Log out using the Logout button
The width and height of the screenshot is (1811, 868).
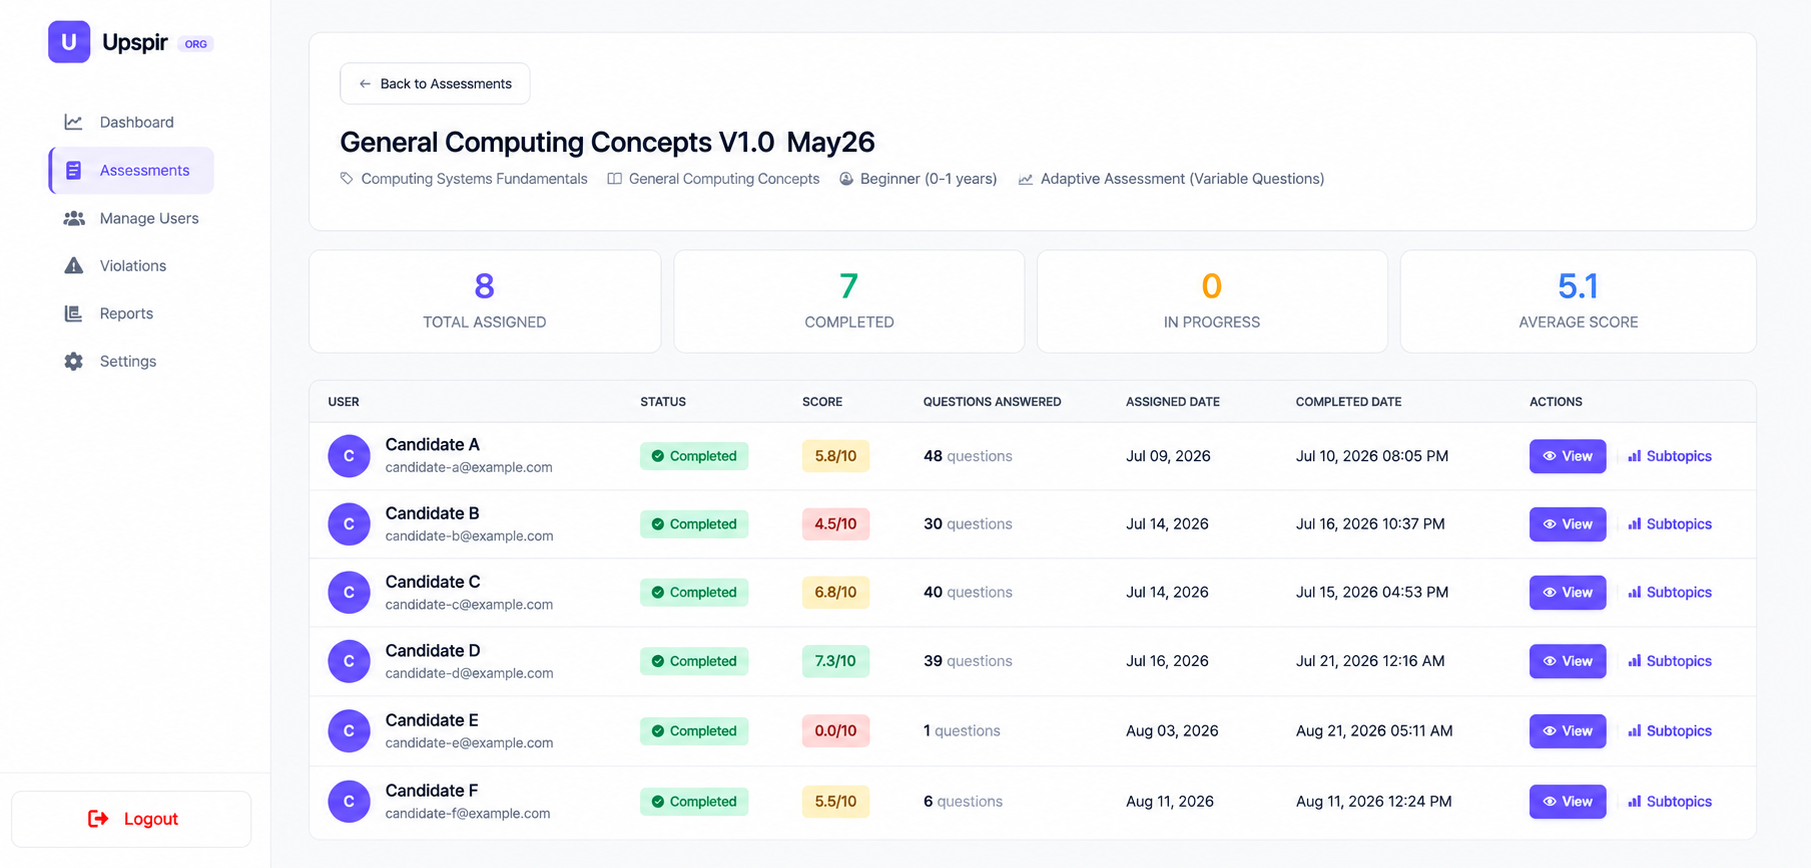pyautogui.click(x=131, y=819)
